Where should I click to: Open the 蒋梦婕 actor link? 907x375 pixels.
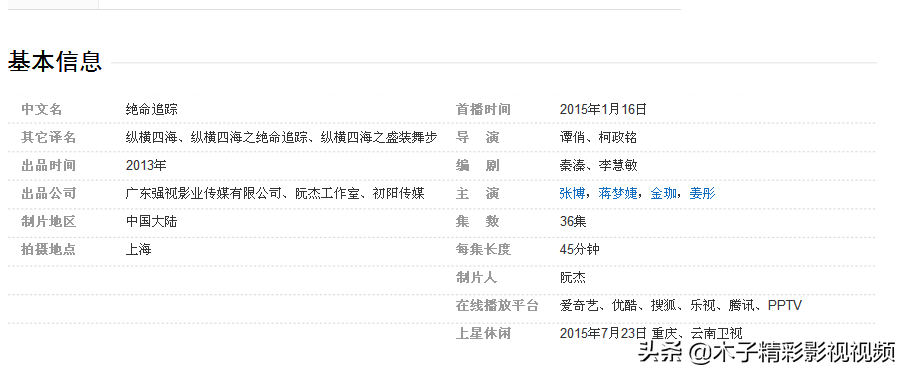point(617,193)
